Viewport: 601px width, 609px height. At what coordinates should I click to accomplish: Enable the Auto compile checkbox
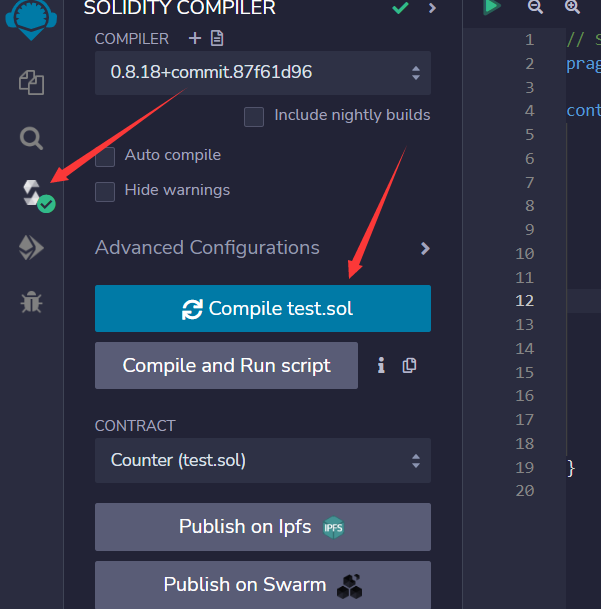point(105,157)
